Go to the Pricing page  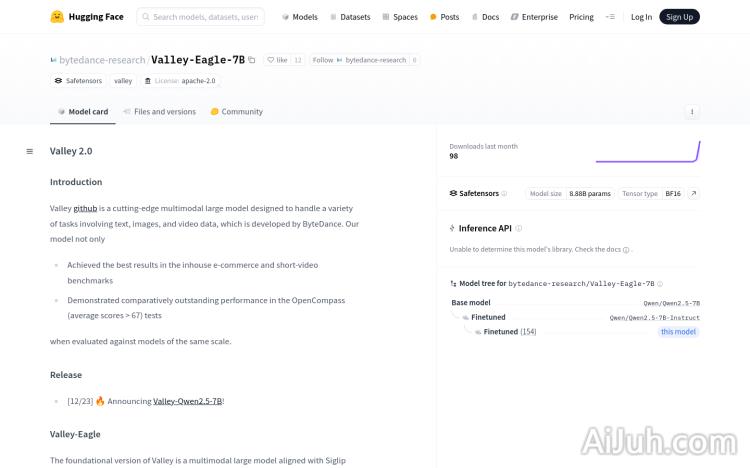[581, 17]
